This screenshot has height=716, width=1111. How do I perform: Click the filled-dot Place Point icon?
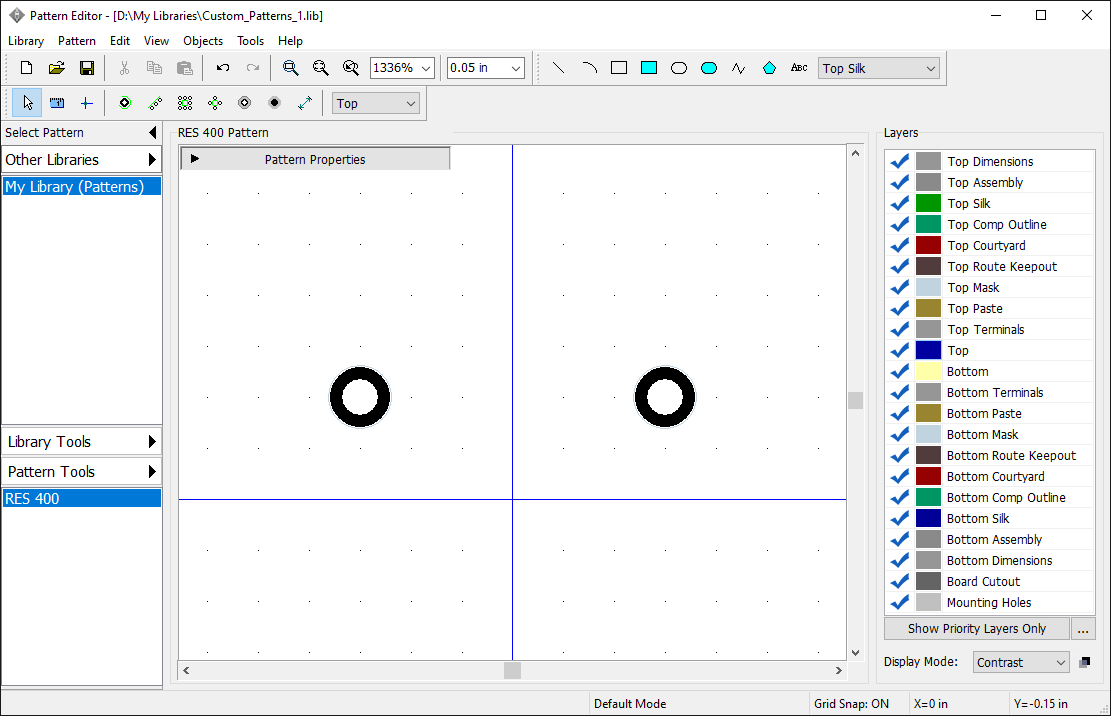pyautogui.click(x=275, y=103)
